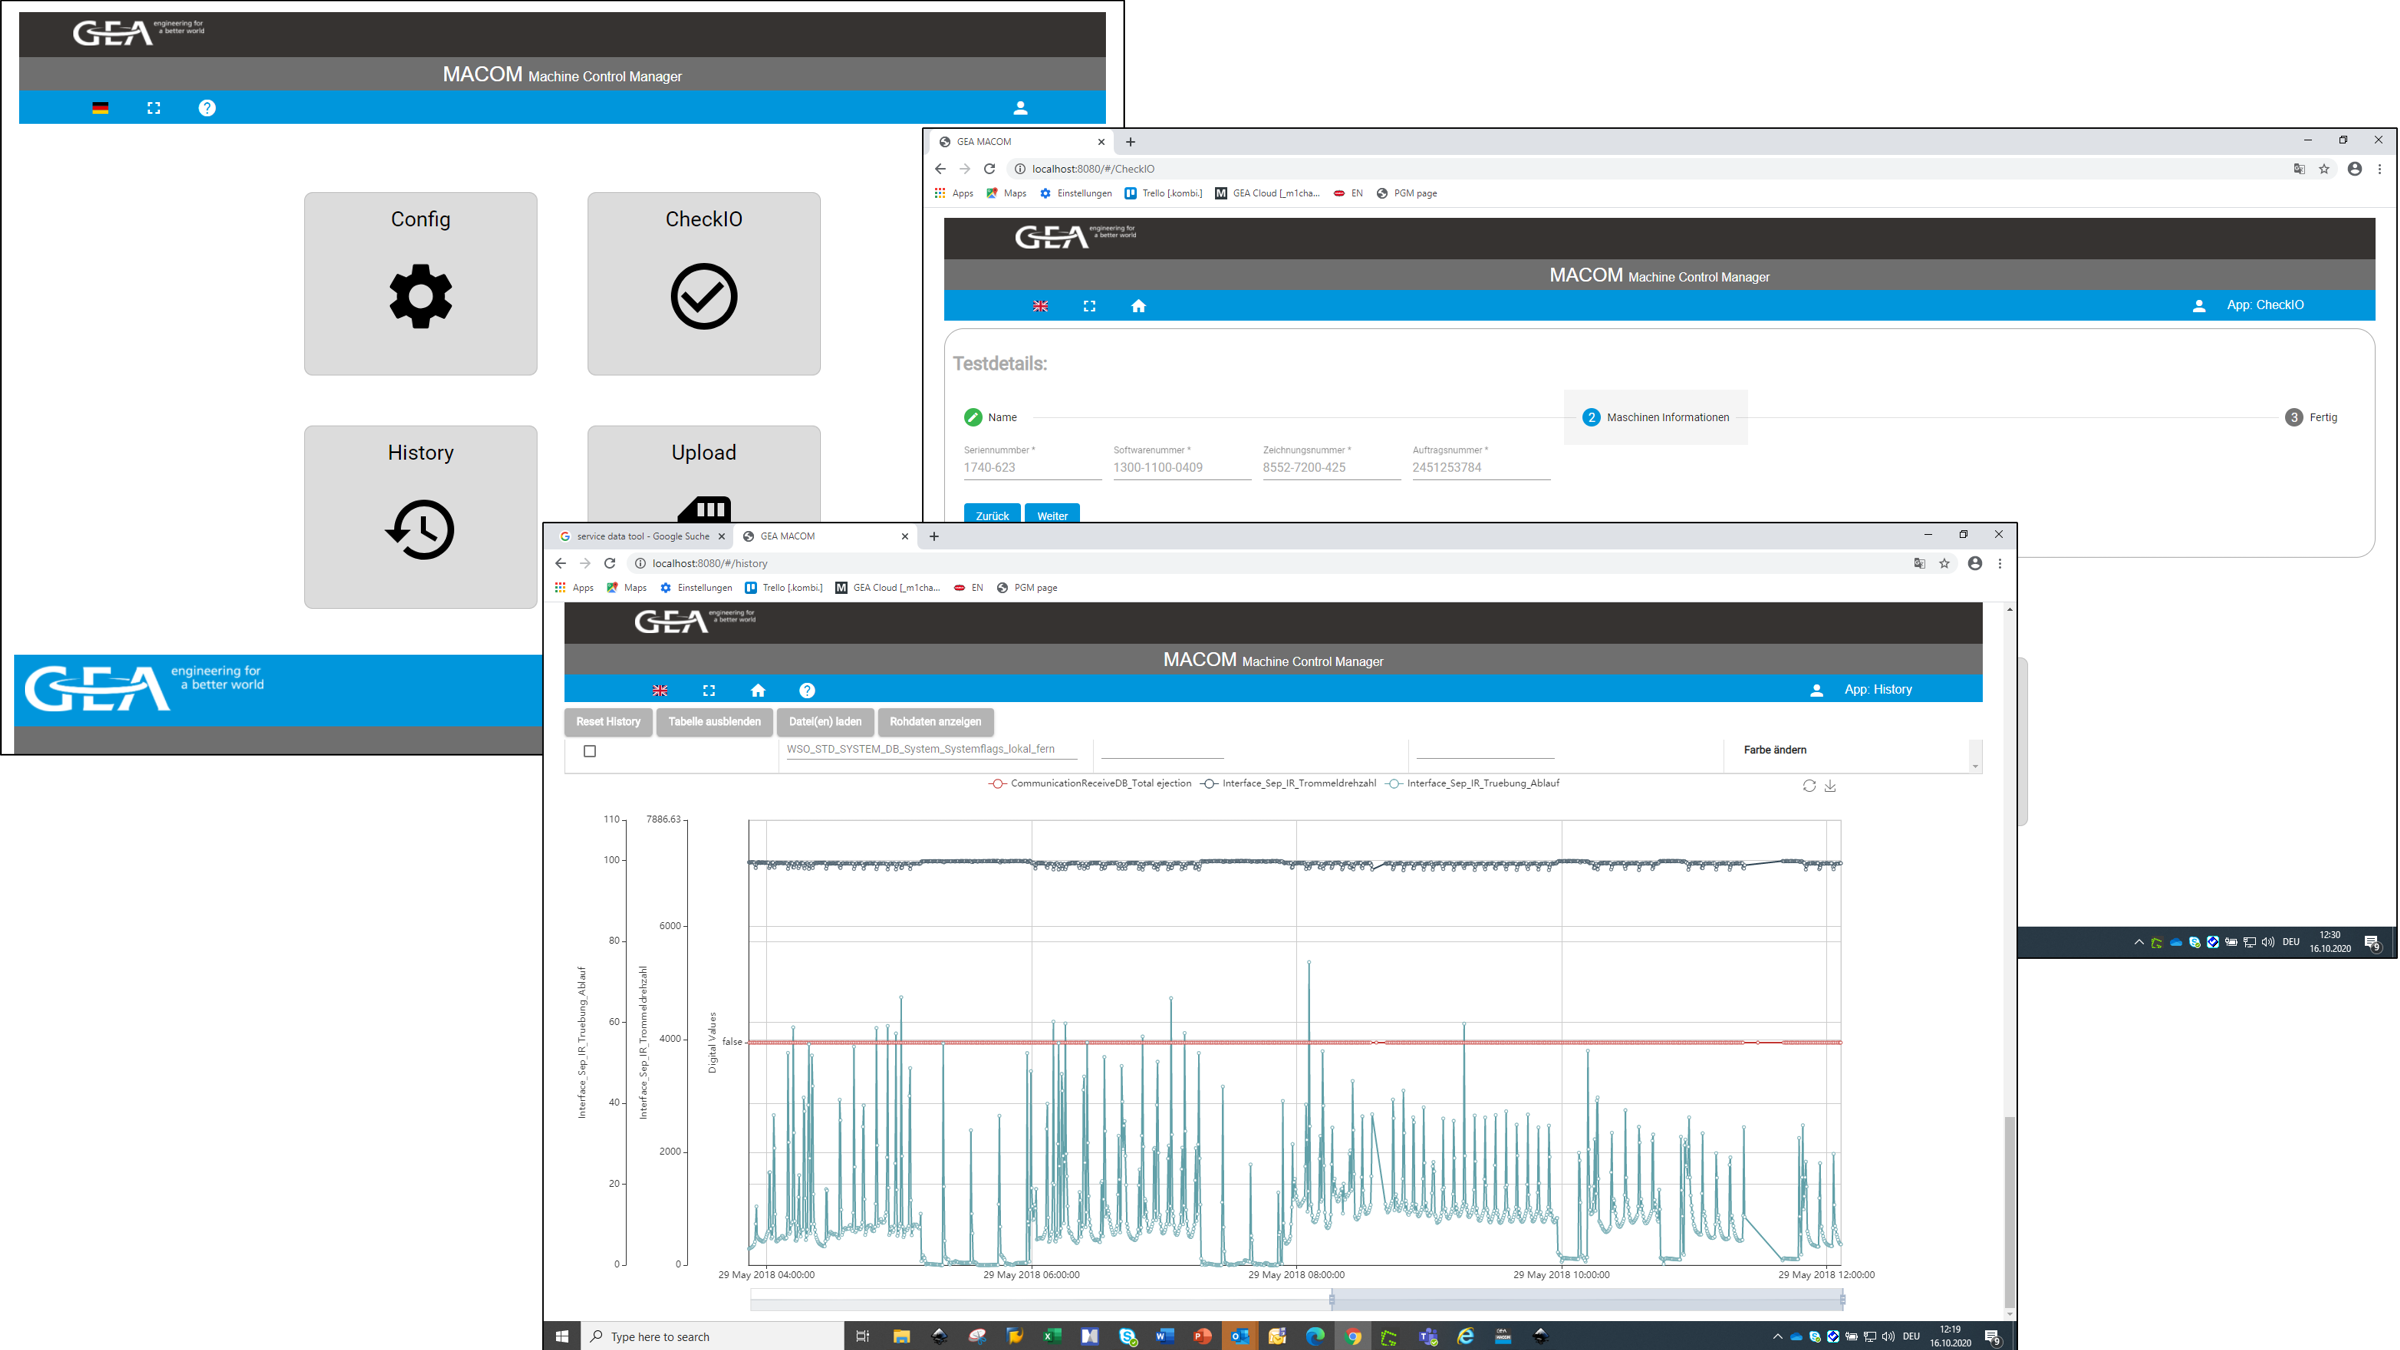
Task: Toggle fullscreen icon in CheckIO window
Action: pyautogui.click(x=1089, y=306)
